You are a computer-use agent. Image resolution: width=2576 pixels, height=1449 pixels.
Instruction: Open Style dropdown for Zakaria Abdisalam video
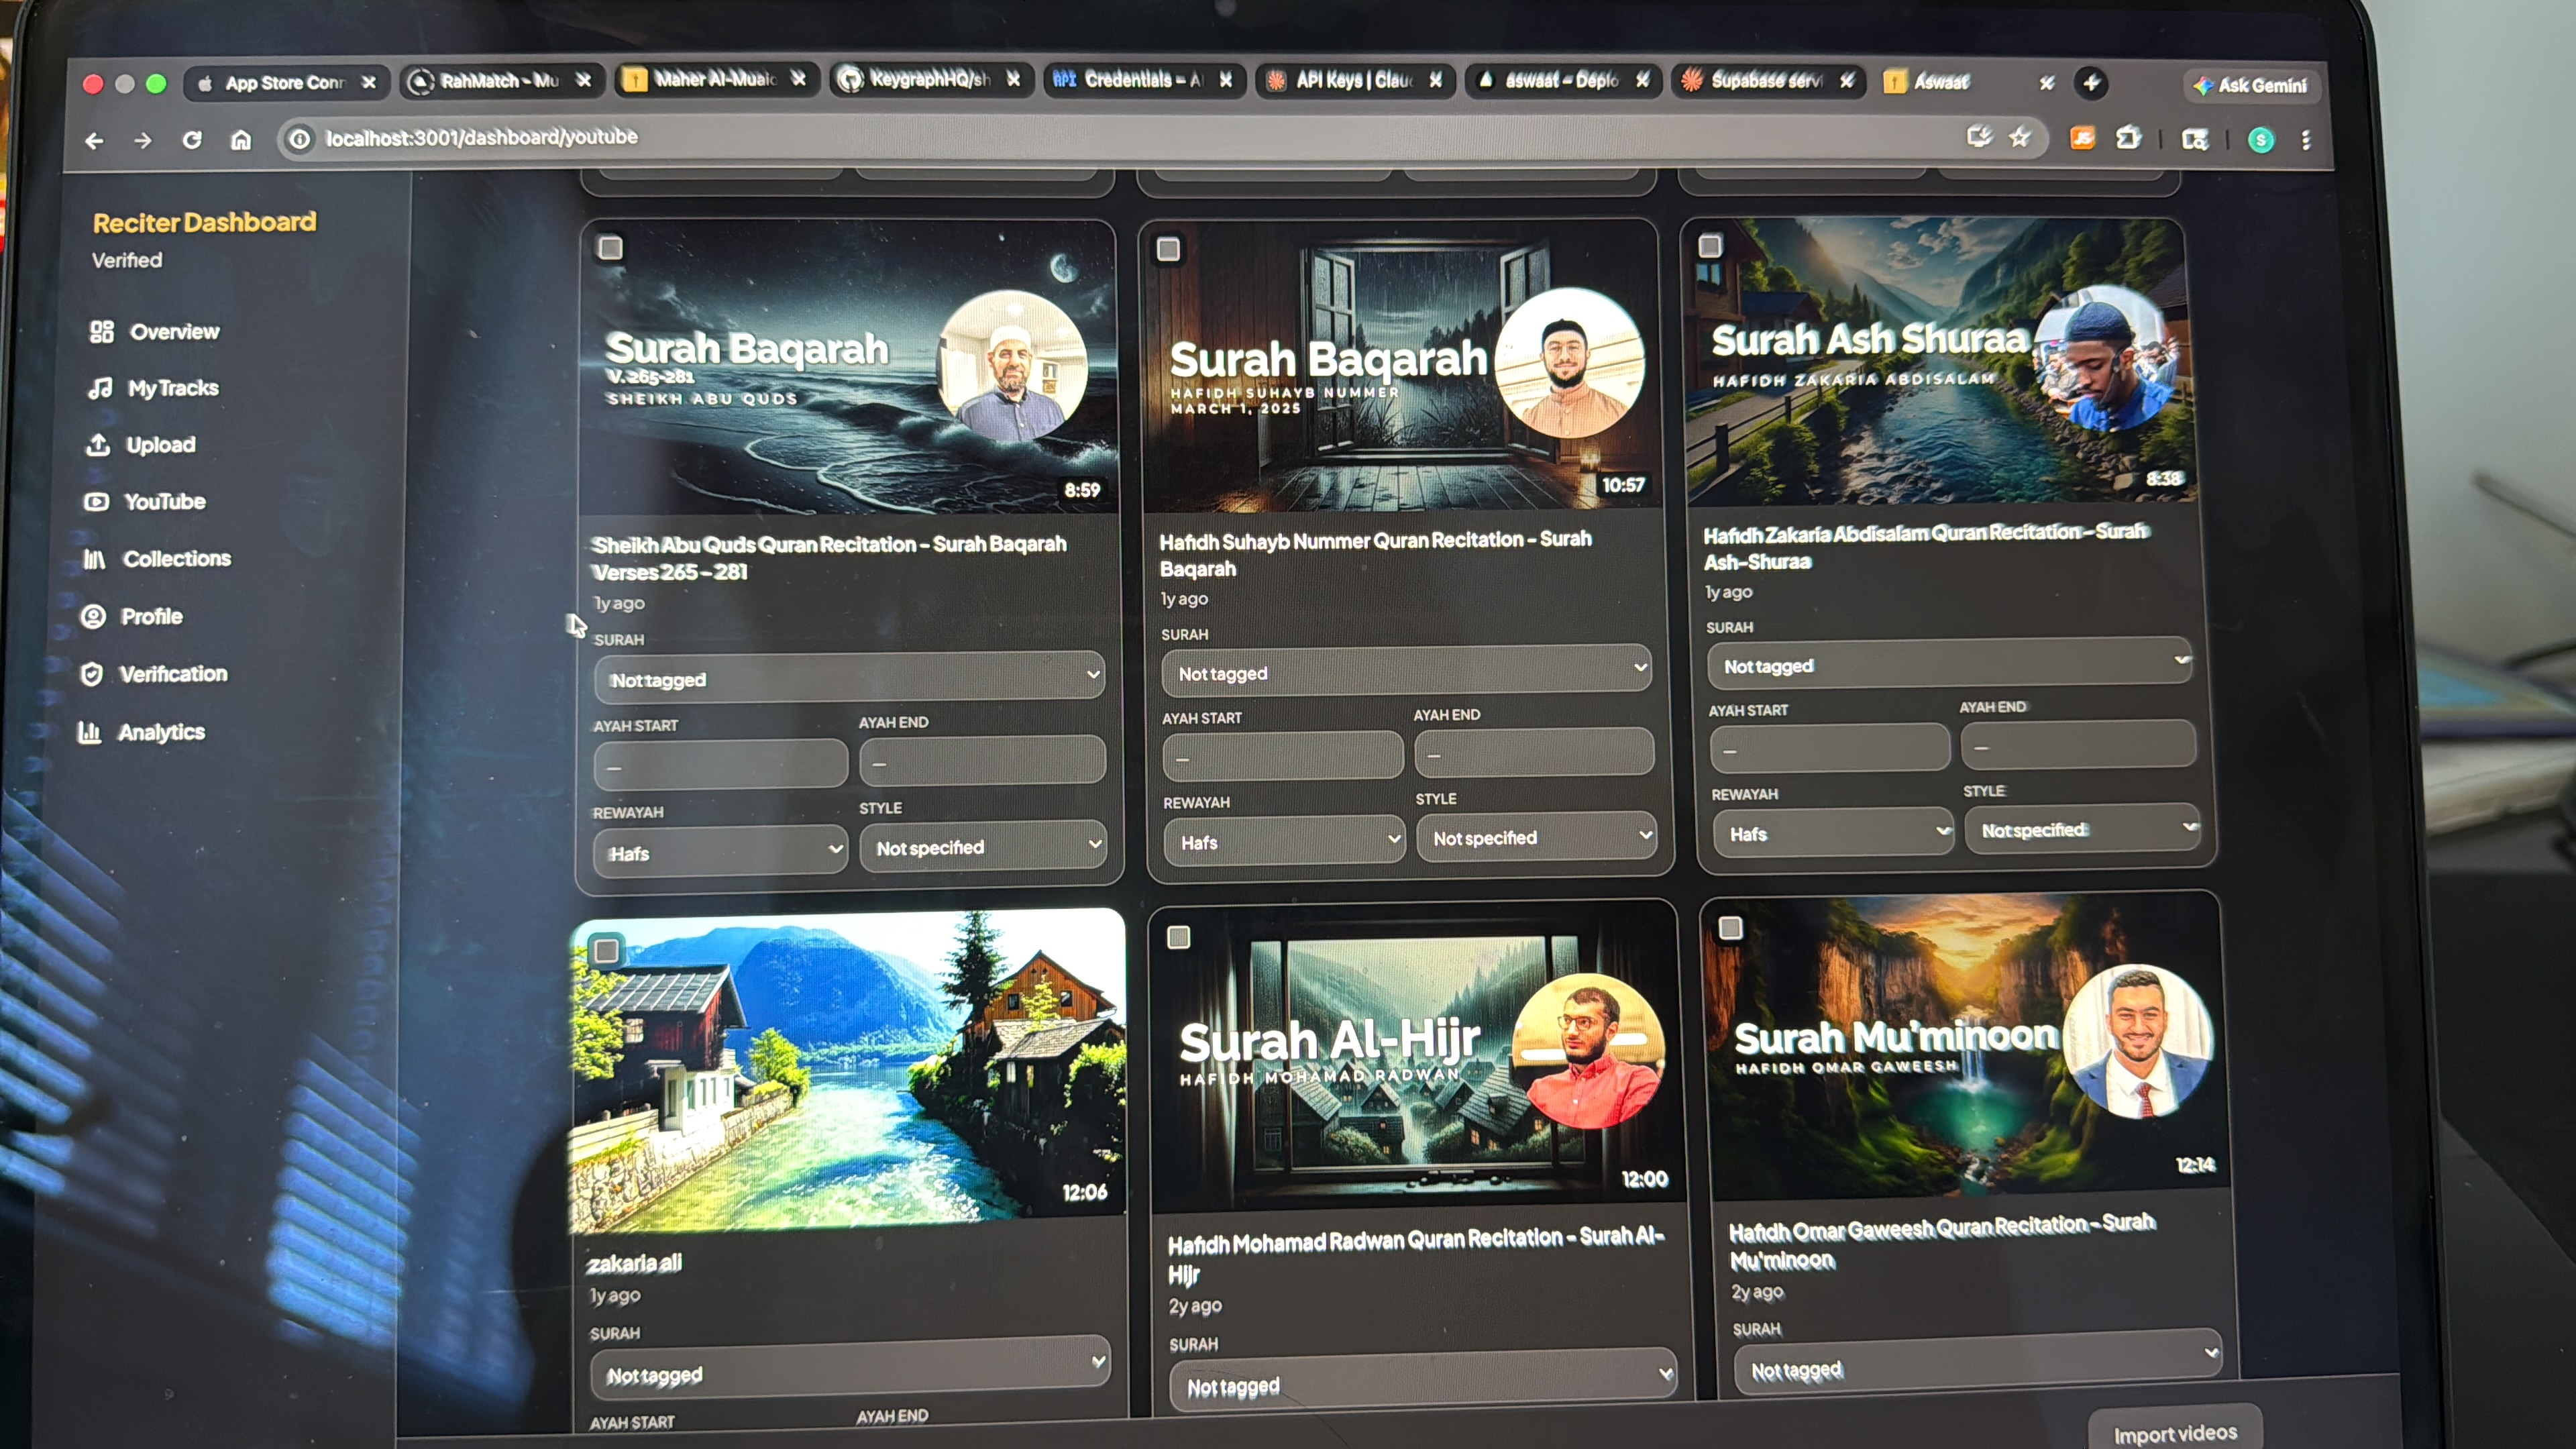(2083, 829)
